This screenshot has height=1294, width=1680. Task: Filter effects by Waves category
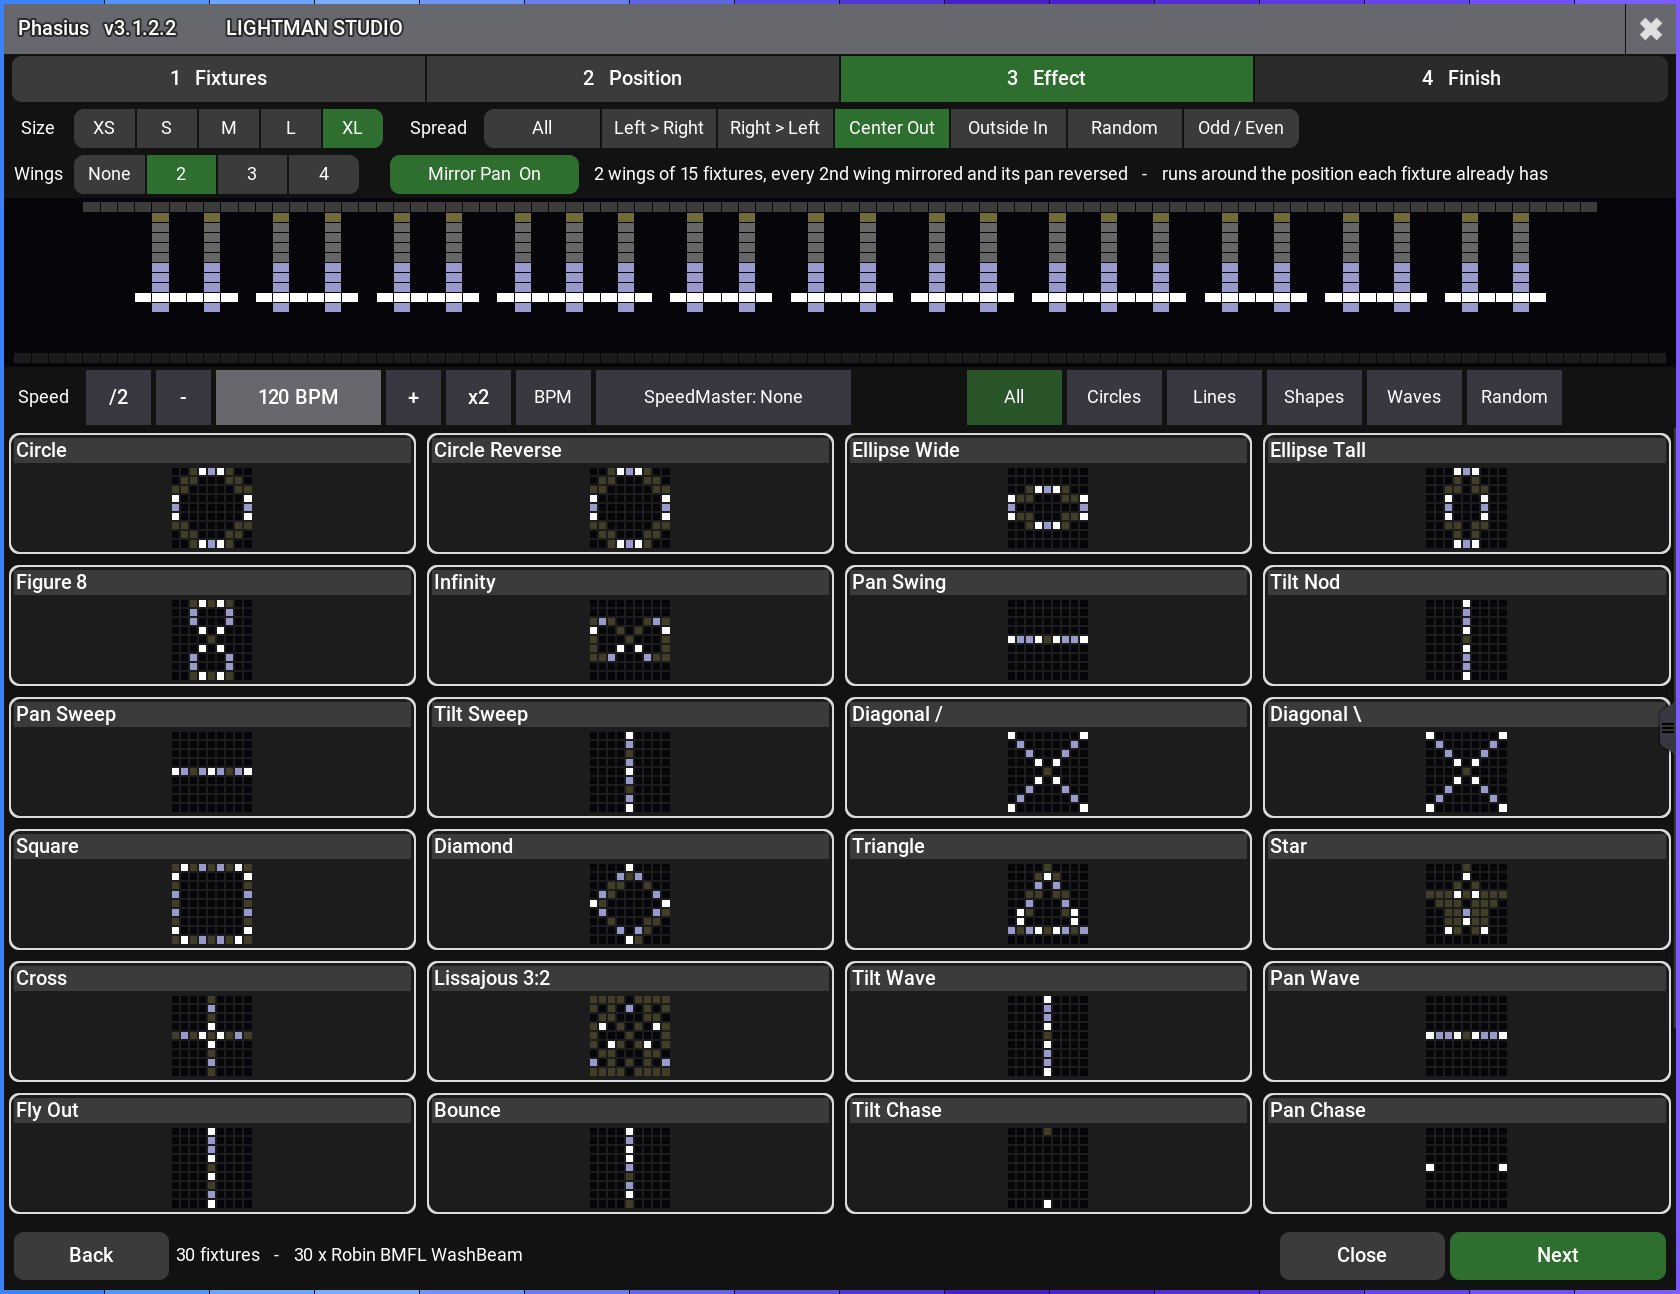(x=1413, y=397)
